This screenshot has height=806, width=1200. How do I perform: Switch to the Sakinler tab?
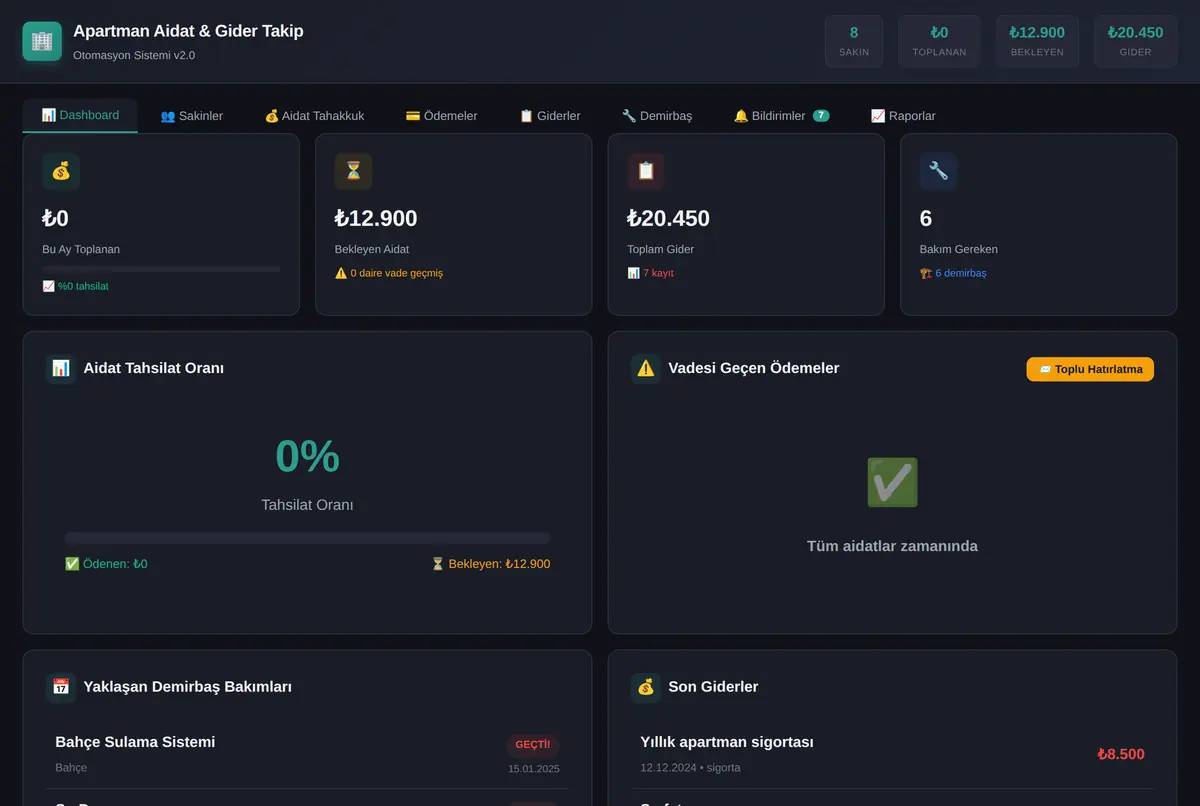[192, 116]
